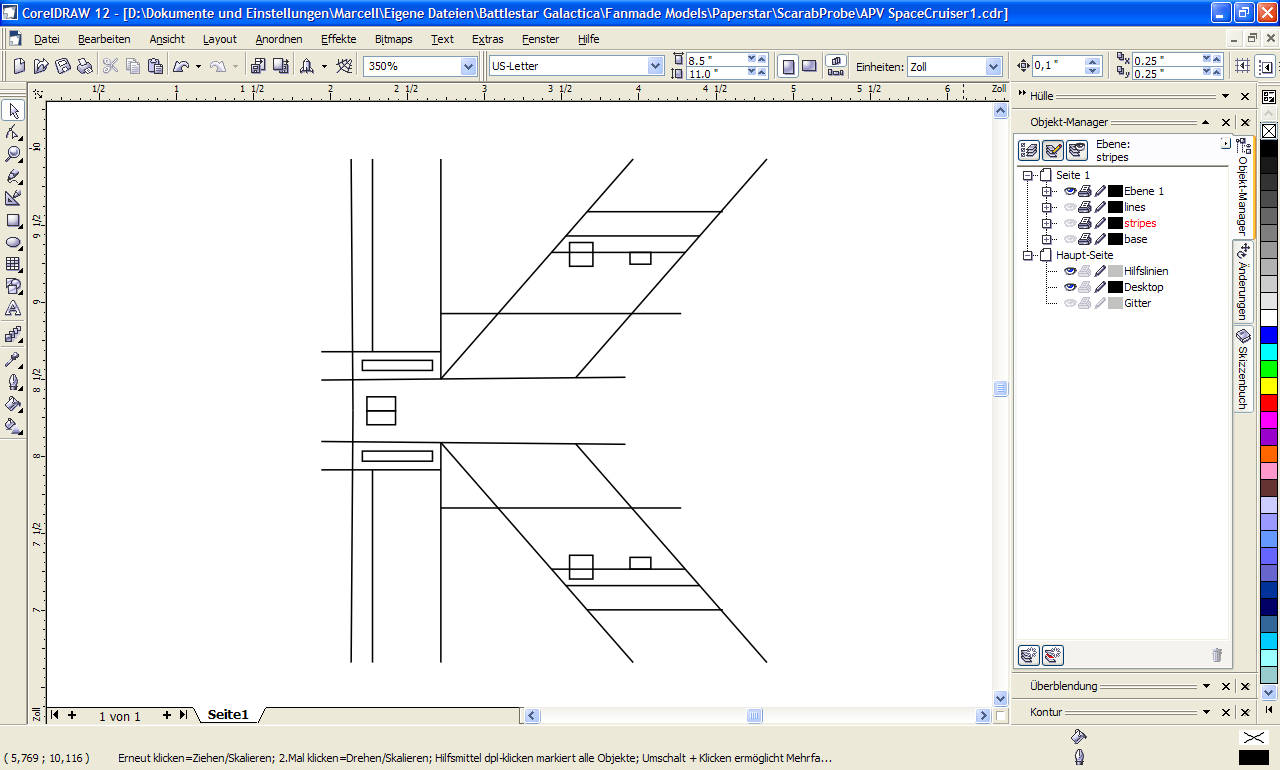Click the Undo arrow icon

pos(181,66)
